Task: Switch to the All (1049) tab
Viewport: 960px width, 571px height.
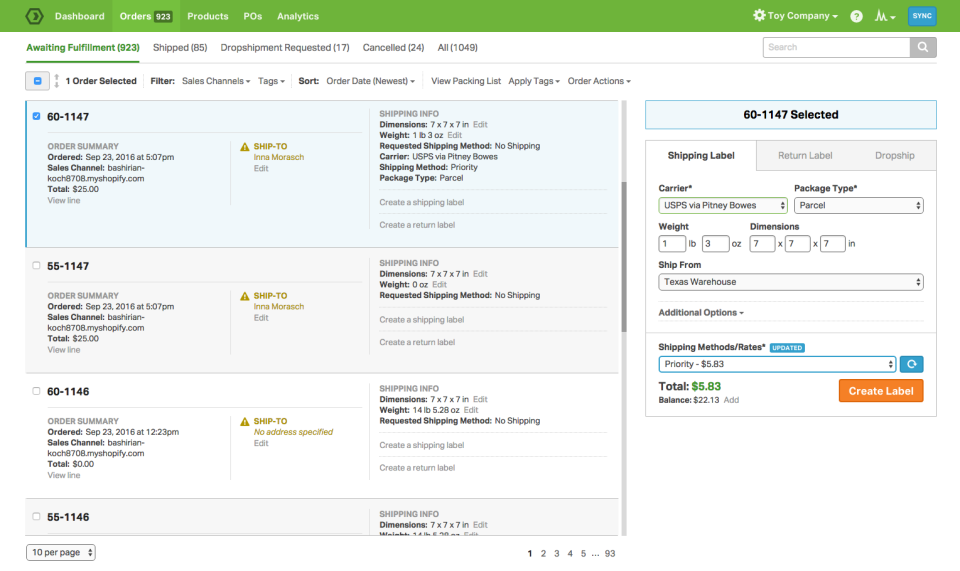Action: click(457, 48)
